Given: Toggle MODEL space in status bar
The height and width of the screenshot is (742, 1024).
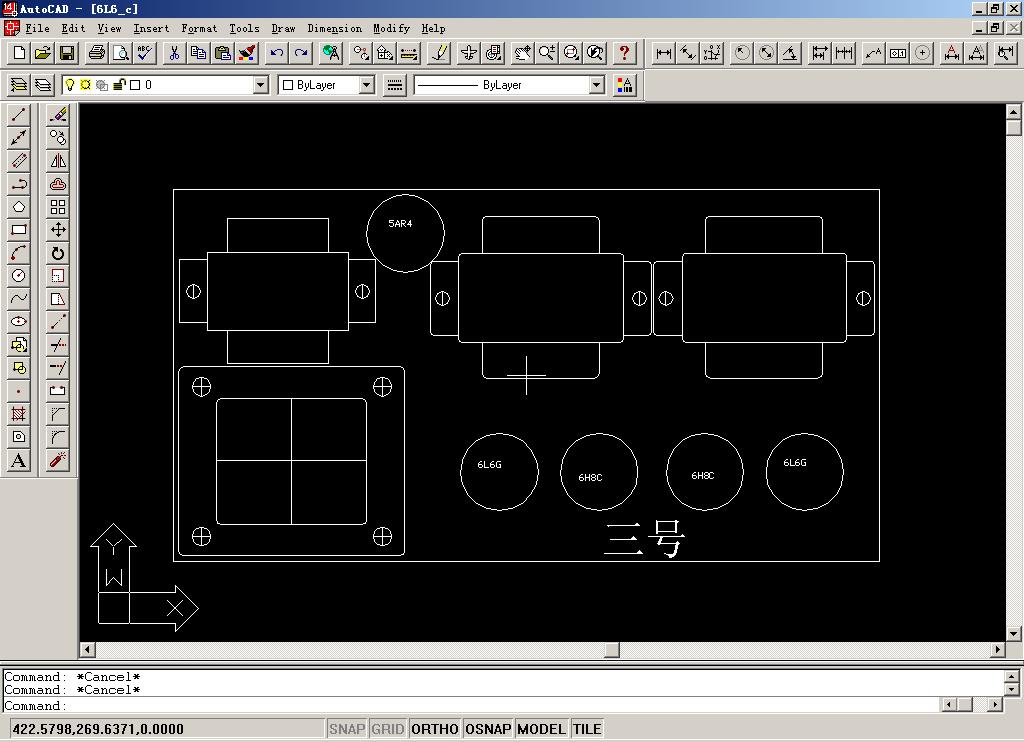Looking at the screenshot, I should pyautogui.click(x=541, y=729).
